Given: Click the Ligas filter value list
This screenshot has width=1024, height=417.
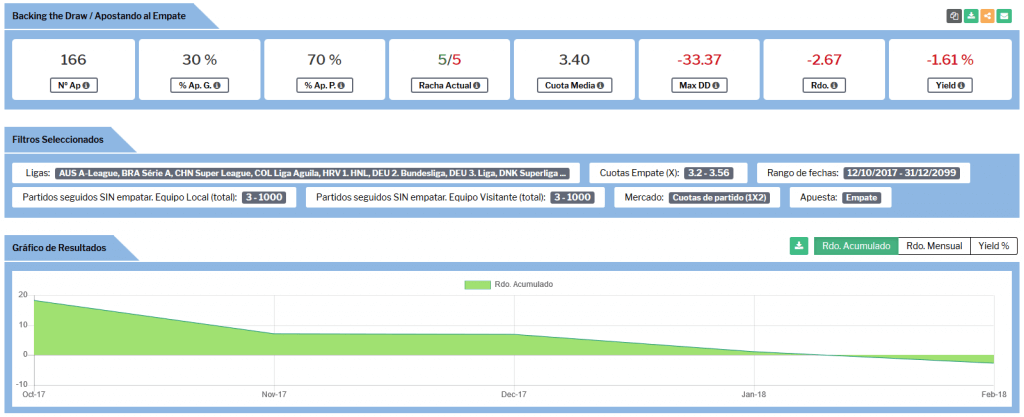Looking at the screenshot, I should click(313, 173).
